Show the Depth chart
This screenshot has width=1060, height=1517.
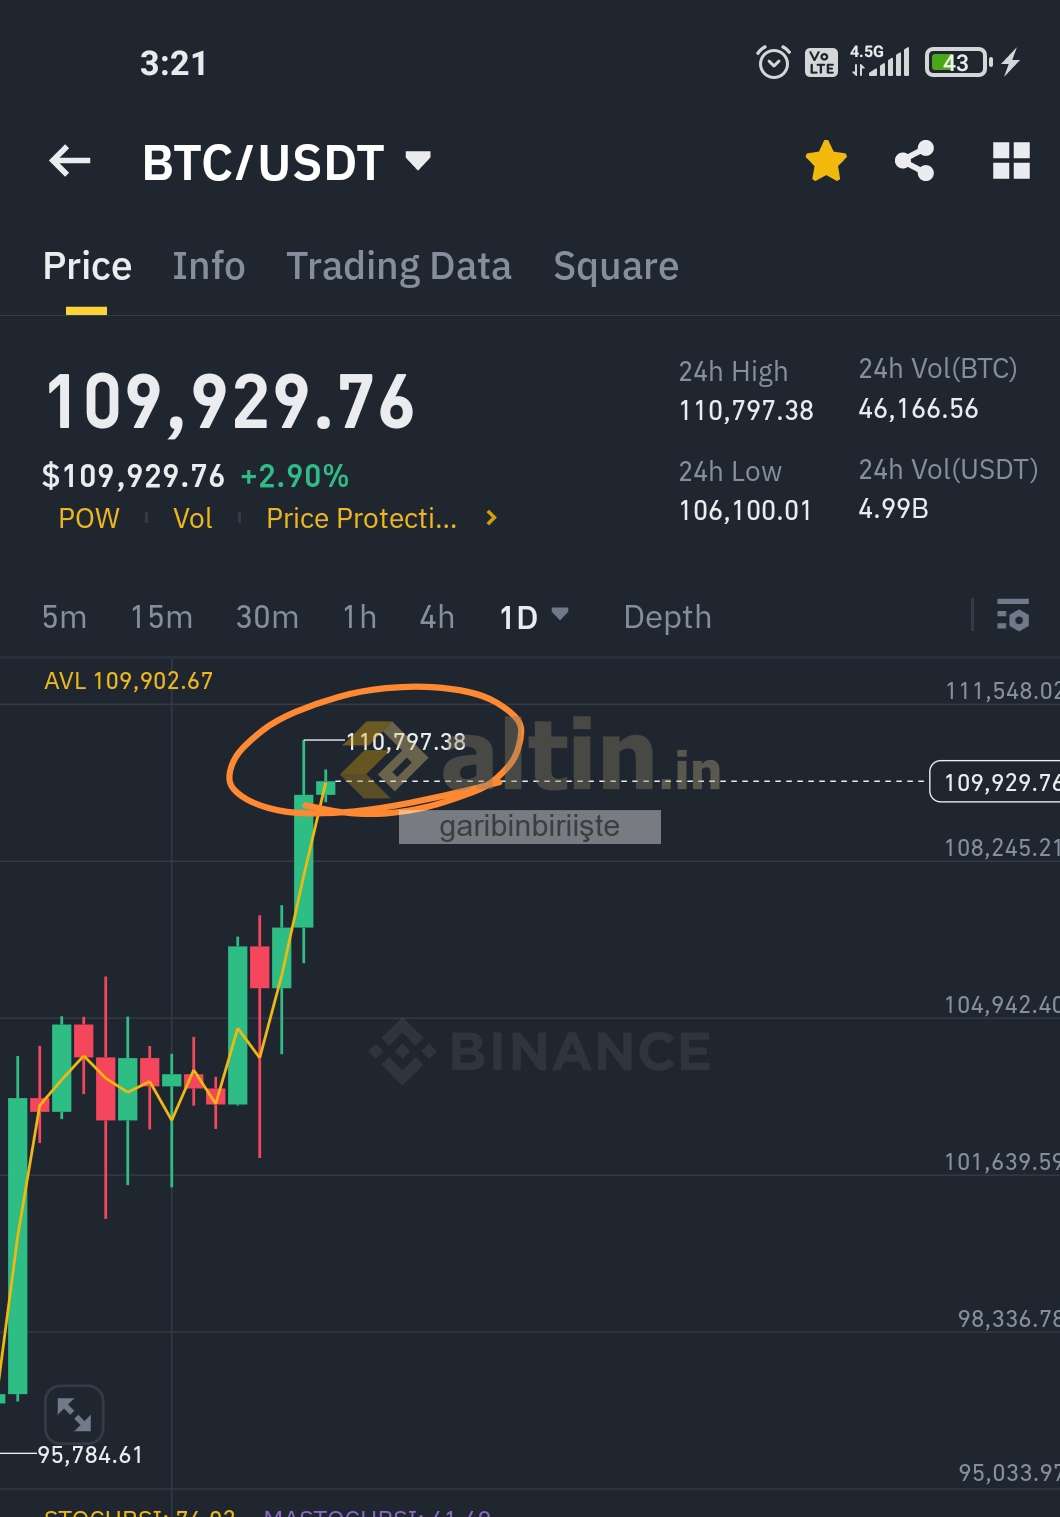668,617
